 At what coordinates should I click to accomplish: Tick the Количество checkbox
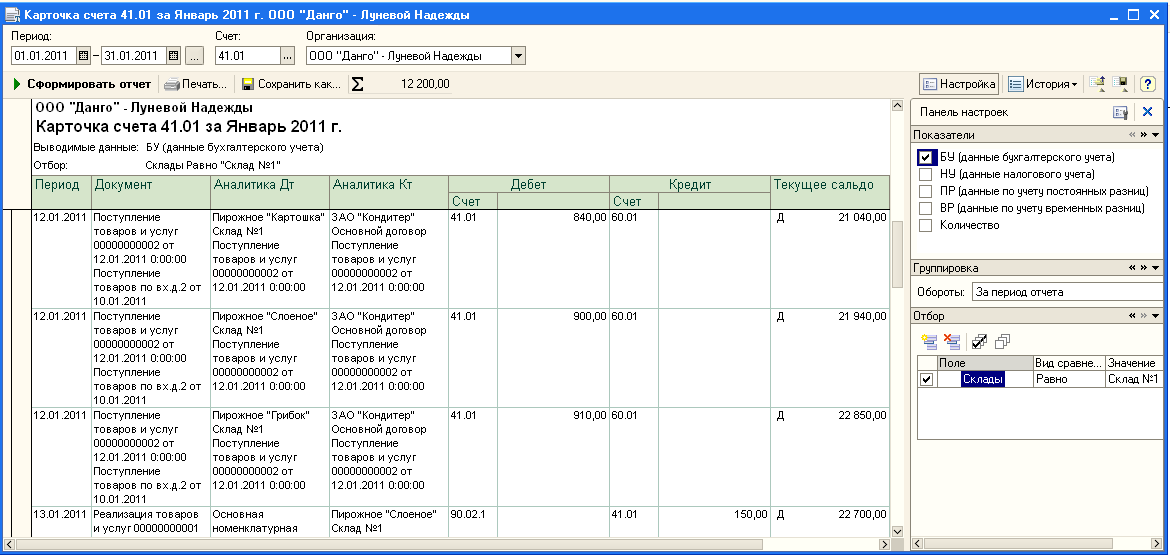[925, 225]
